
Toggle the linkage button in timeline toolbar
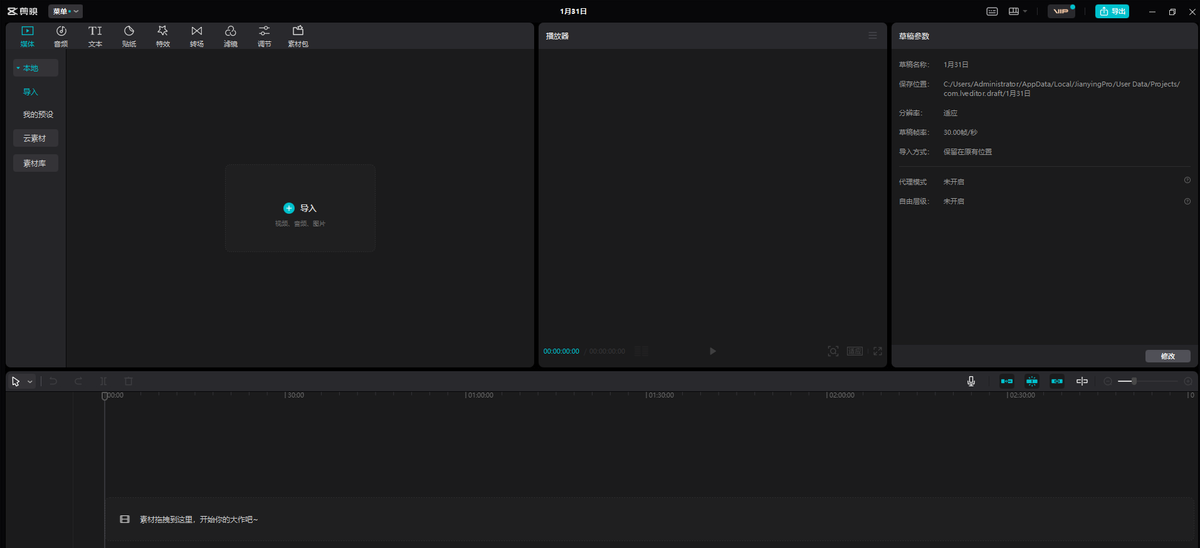tap(1057, 381)
